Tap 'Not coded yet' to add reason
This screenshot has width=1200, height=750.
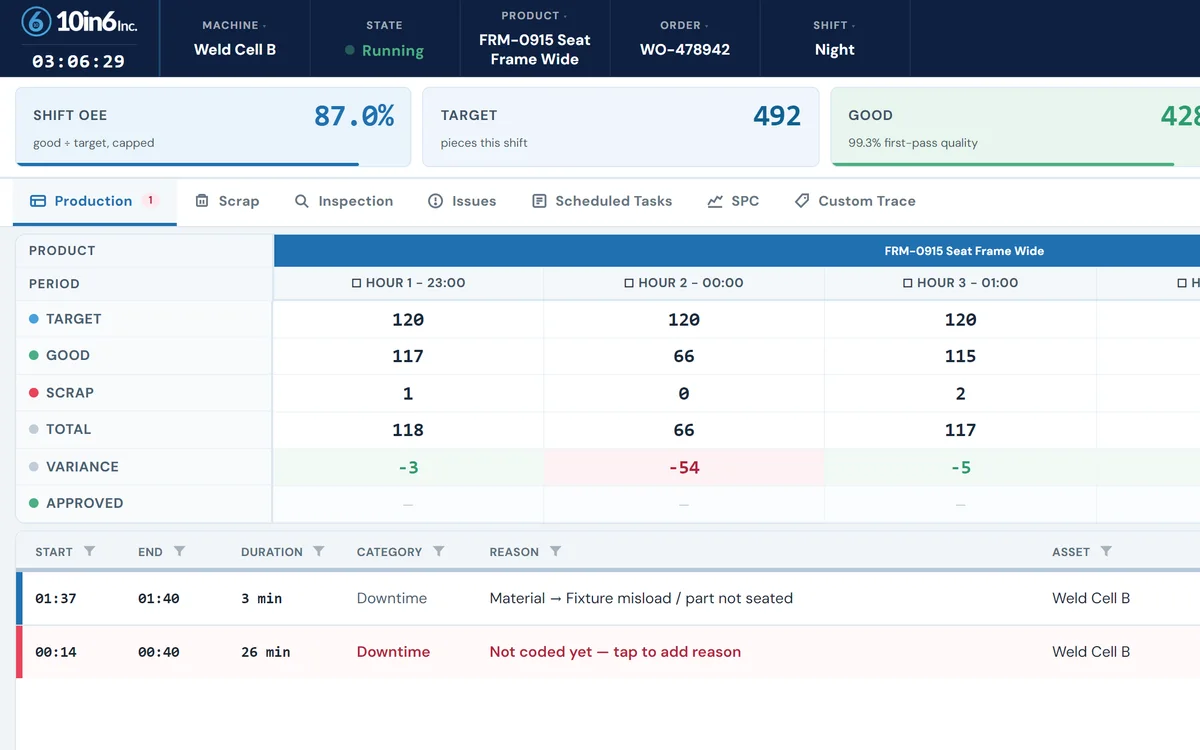615,652
